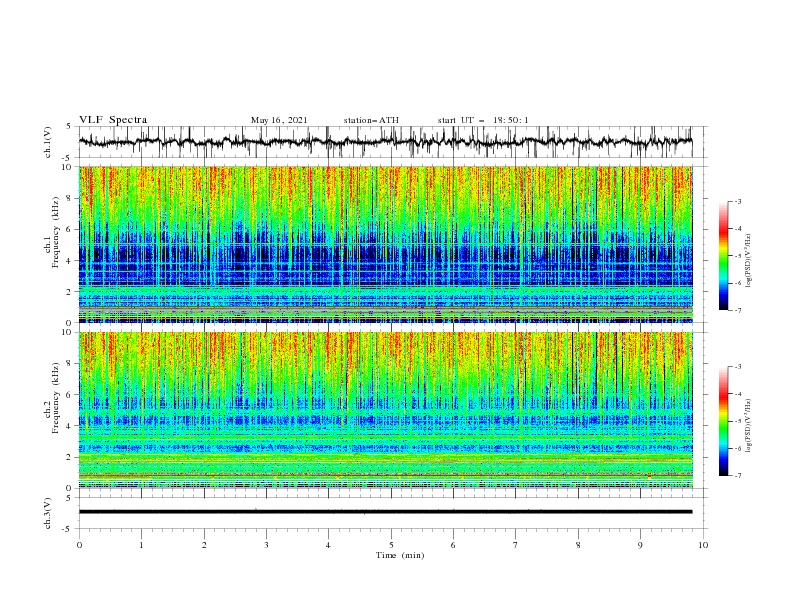Click the "station=ATH" header label
This screenshot has height=612, width=792.
pyautogui.click(x=371, y=120)
